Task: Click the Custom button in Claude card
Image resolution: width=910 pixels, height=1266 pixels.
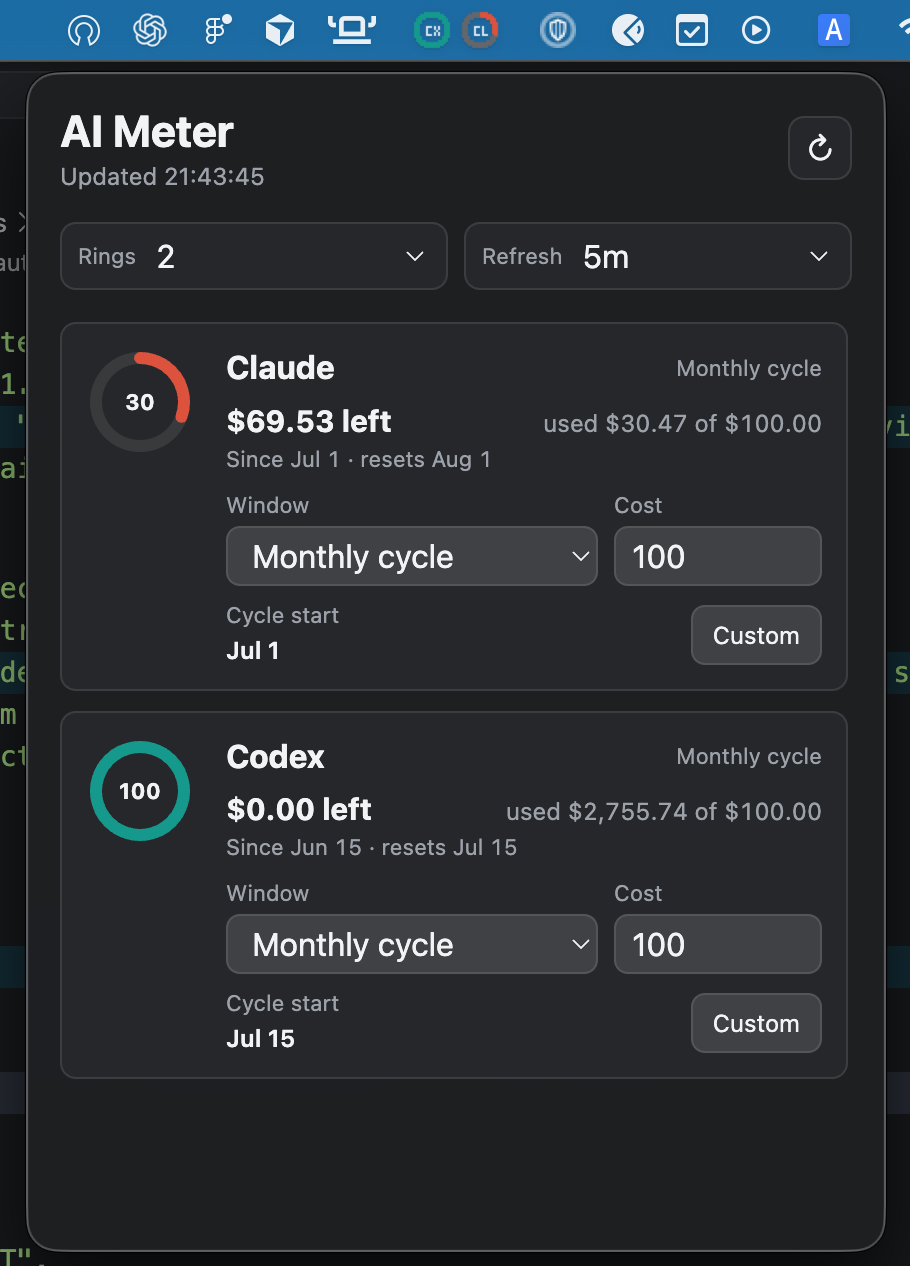Action: tap(756, 635)
